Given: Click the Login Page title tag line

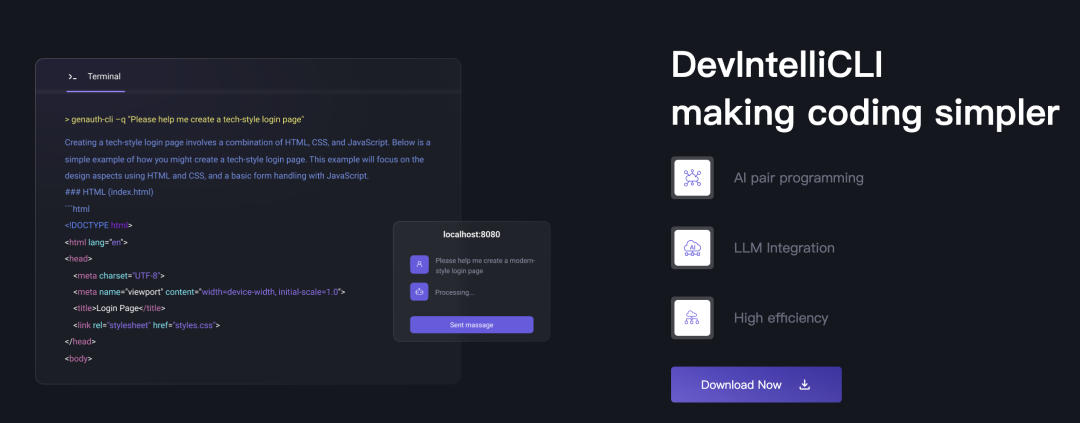Looking at the screenshot, I should click(x=119, y=309).
